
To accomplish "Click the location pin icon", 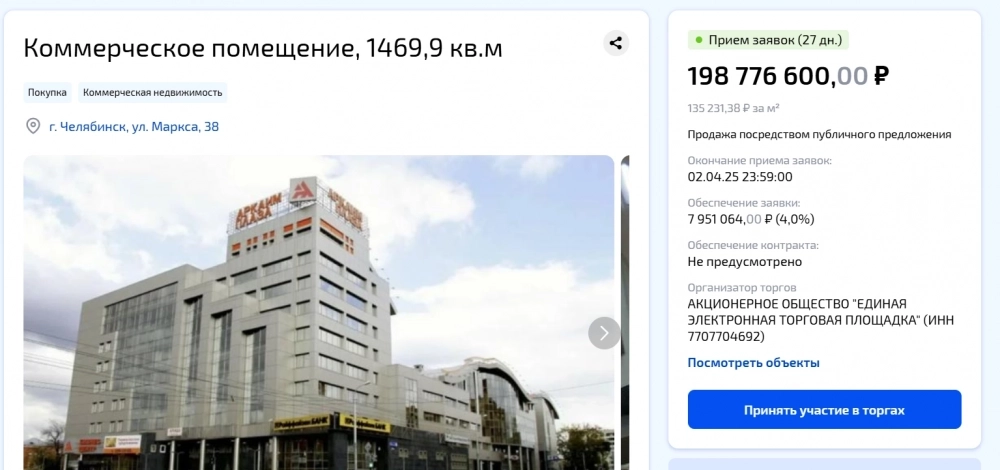I will point(33,126).
